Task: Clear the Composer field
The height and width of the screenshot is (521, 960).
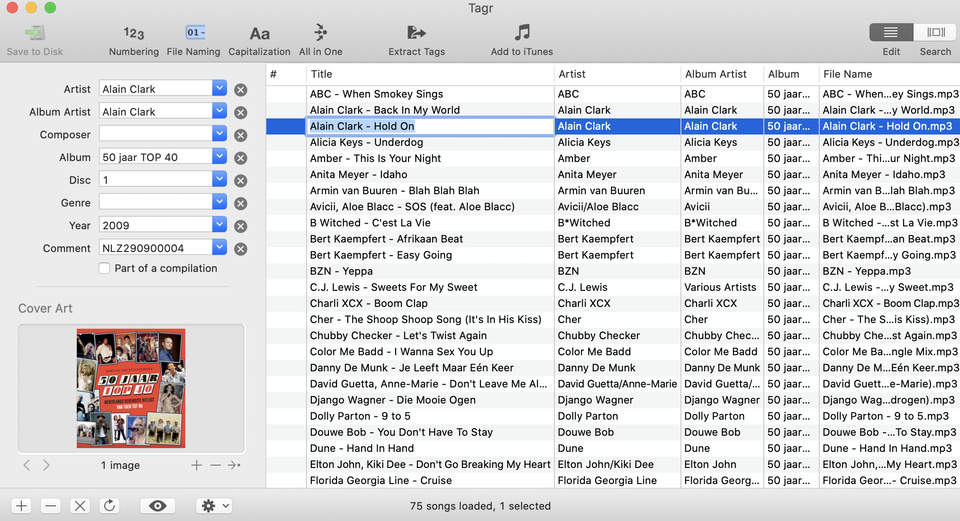Action: pyautogui.click(x=241, y=135)
